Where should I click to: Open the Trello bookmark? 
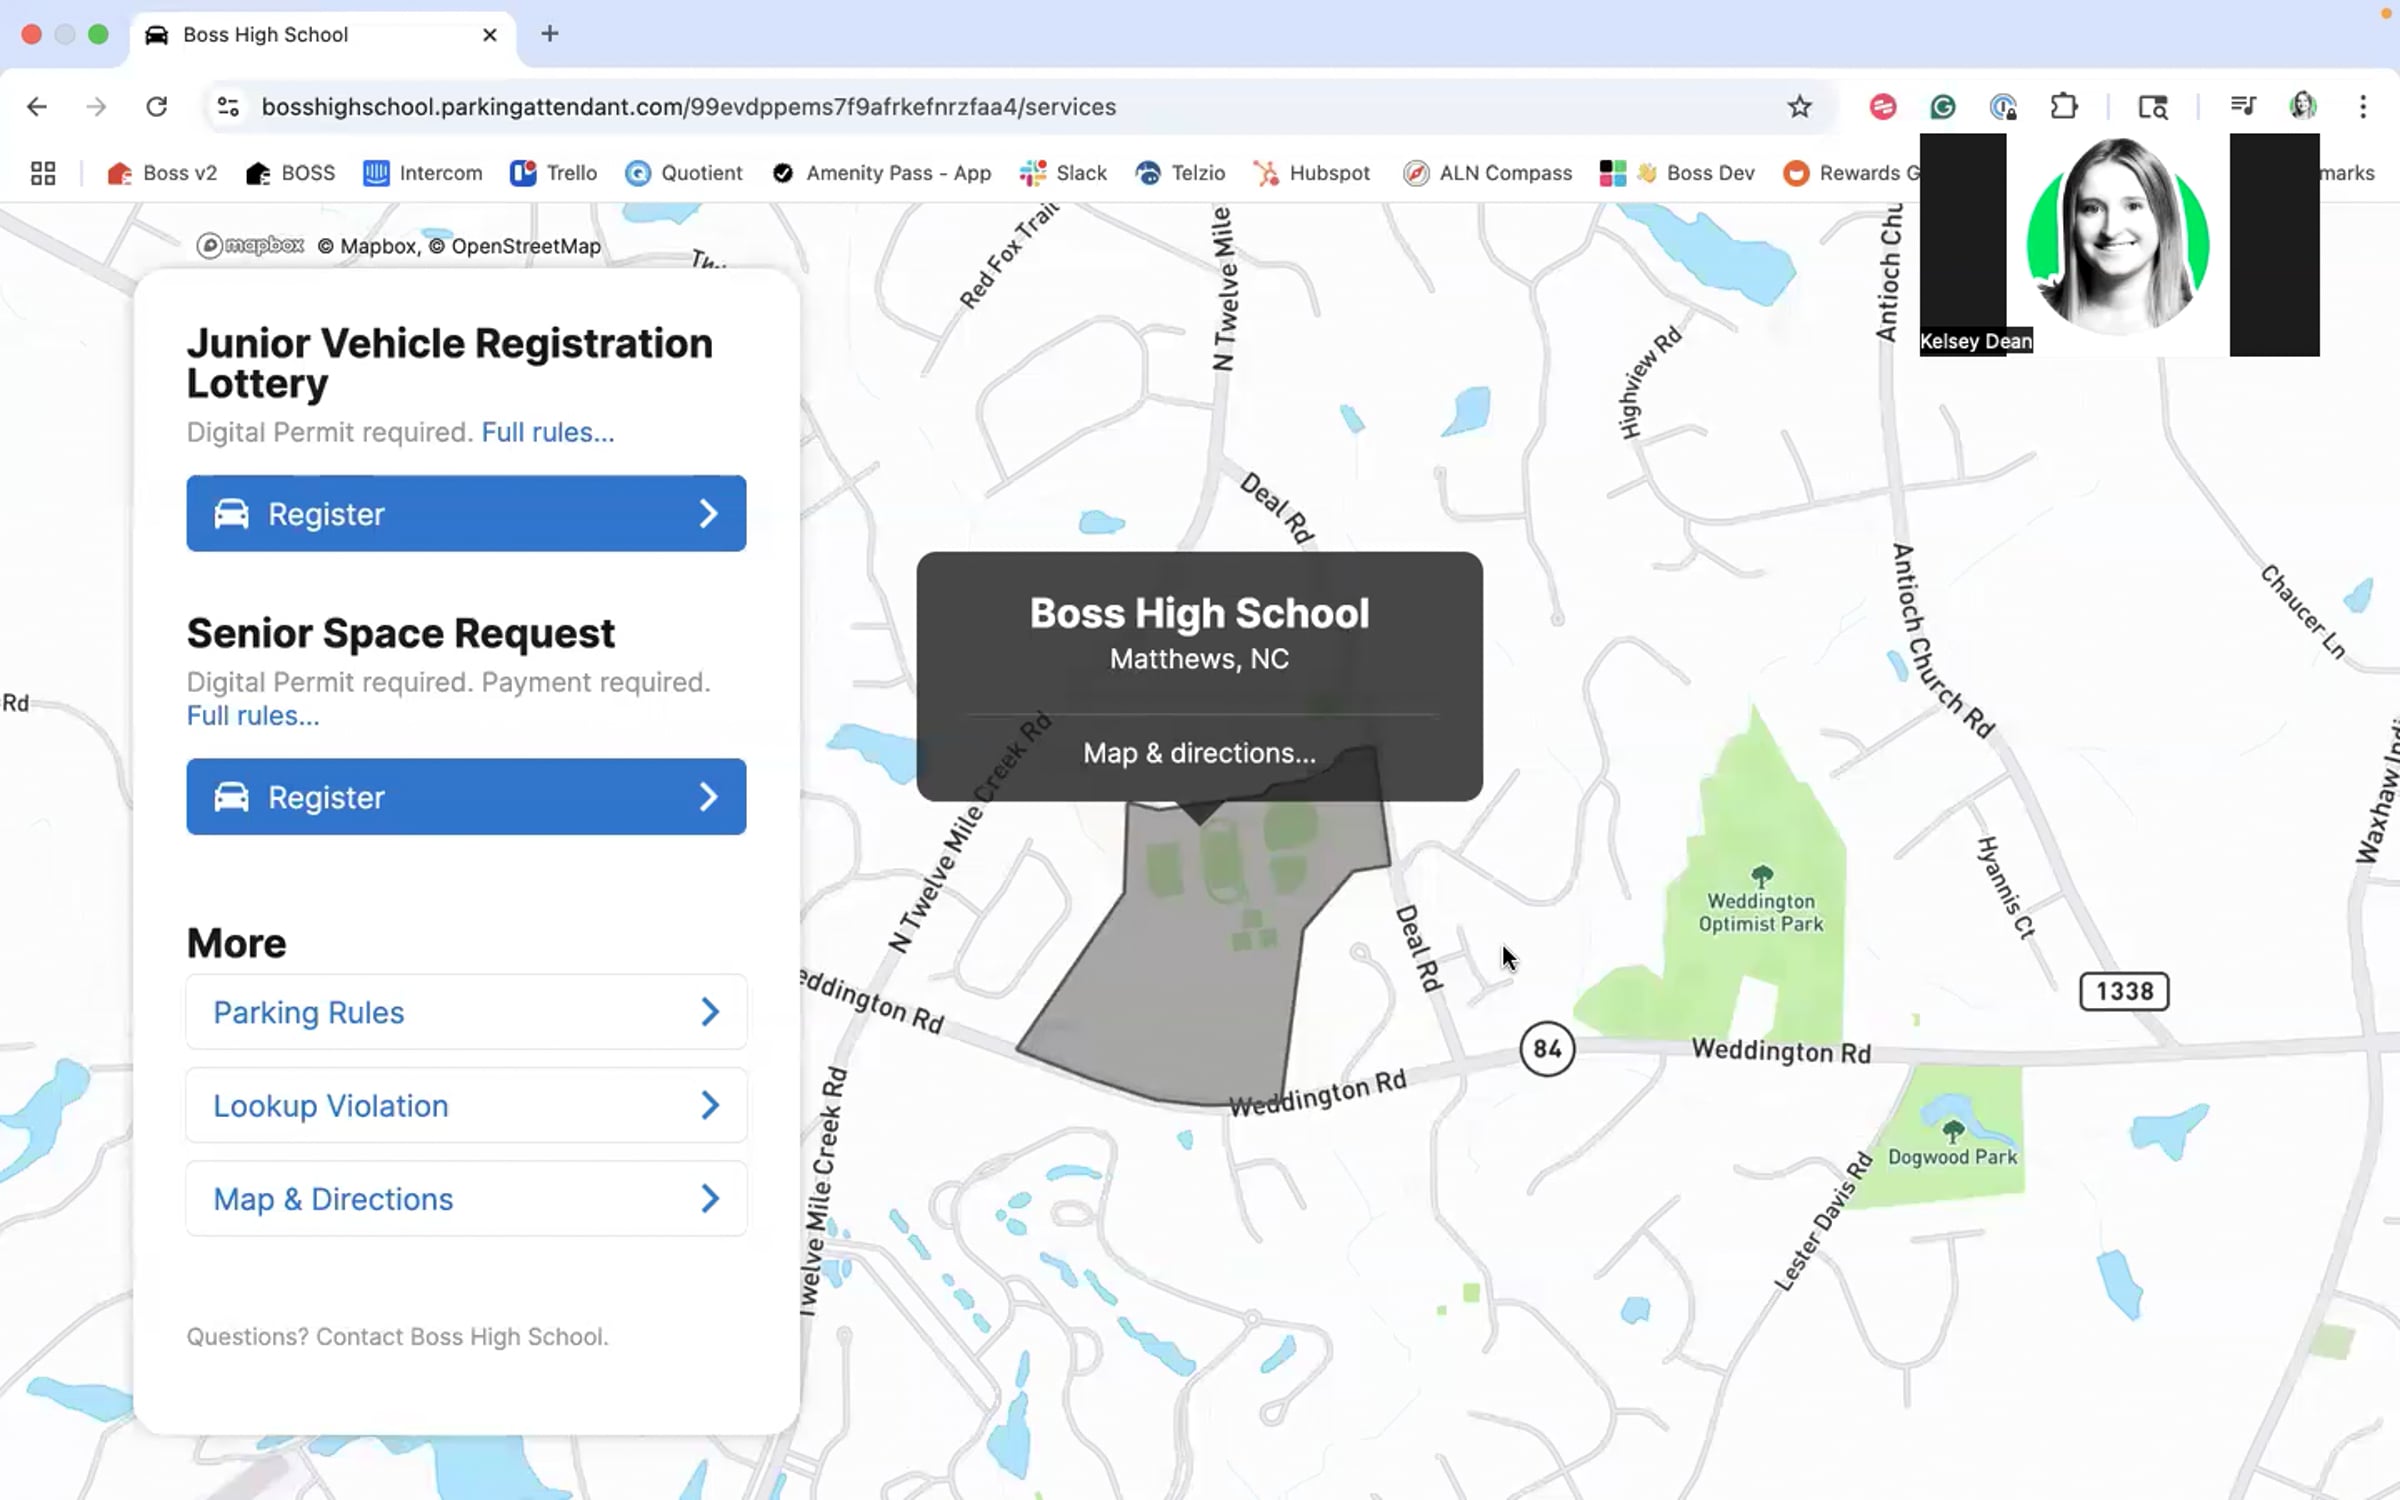(x=553, y=173)
